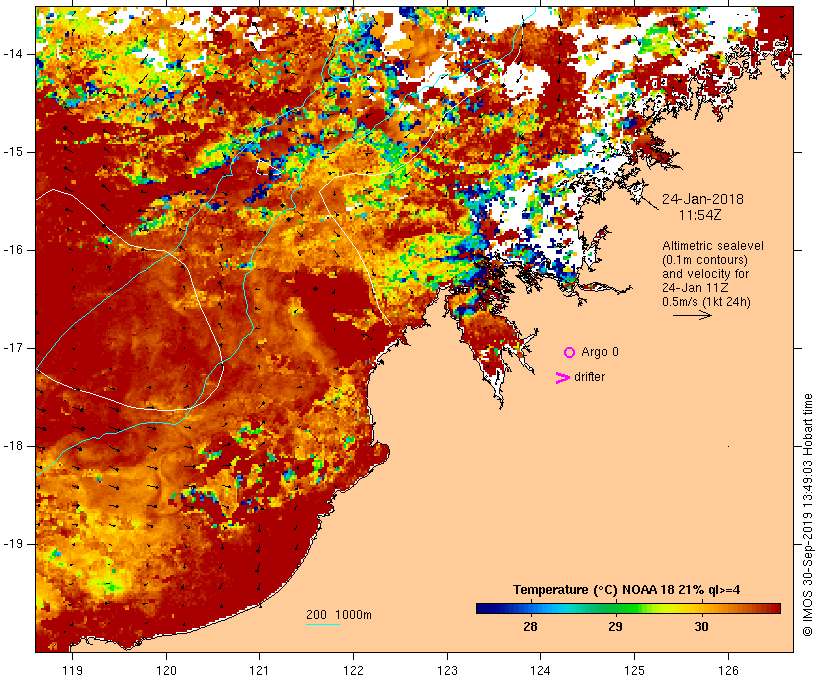
Task: Click the magenta Argo circle marker
Action: pos(570,352)
